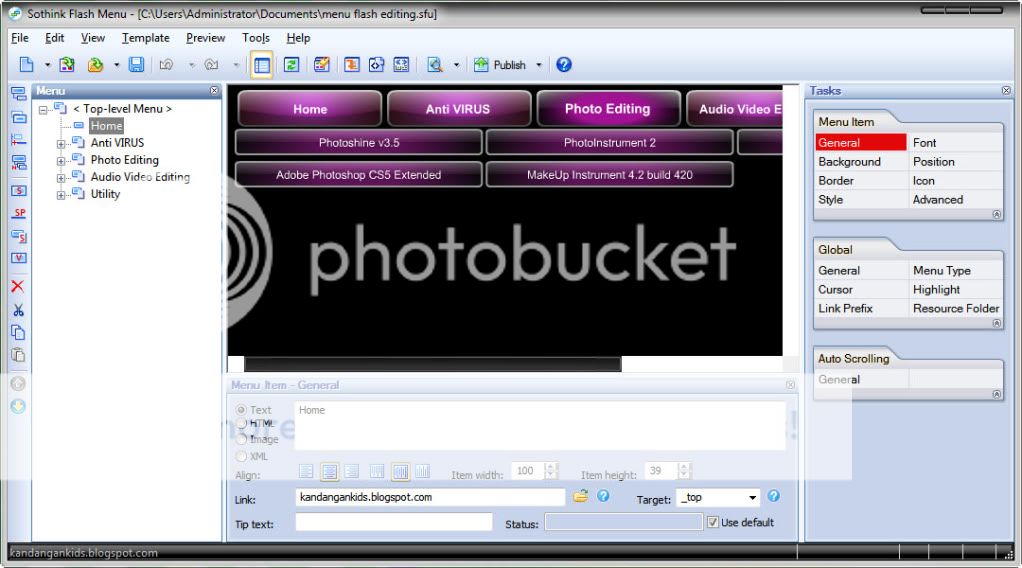Click the Publish button
The image size is (1022, 568).
coord(501,65)
